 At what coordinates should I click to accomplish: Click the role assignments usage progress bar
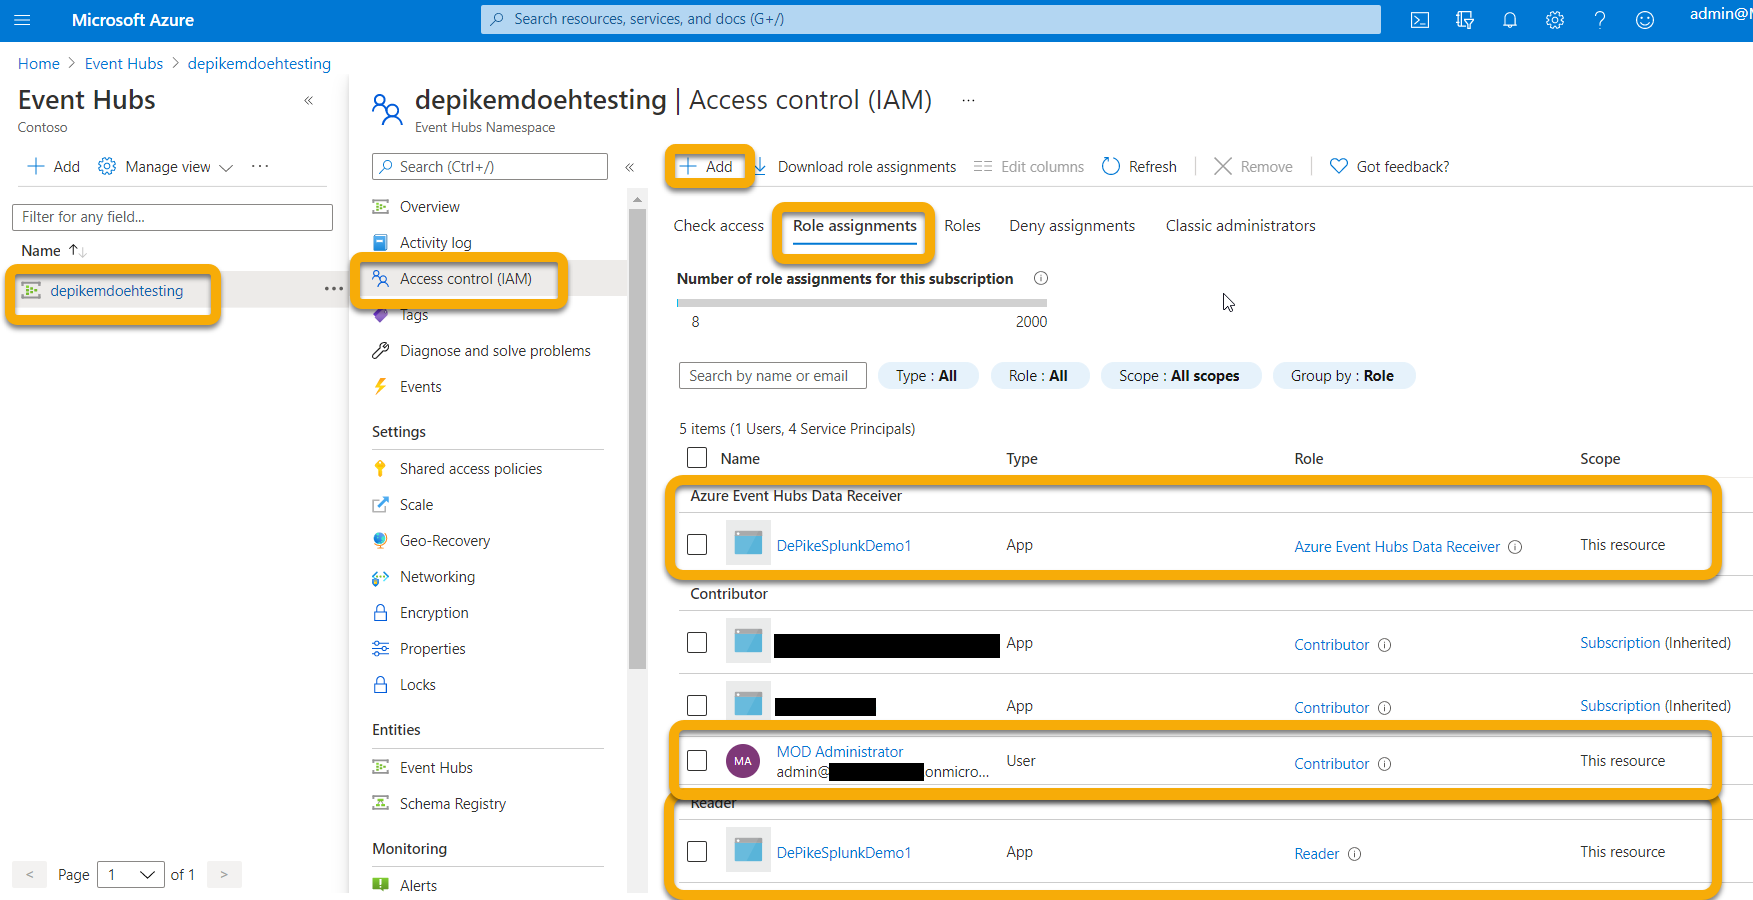pos(862,302)
